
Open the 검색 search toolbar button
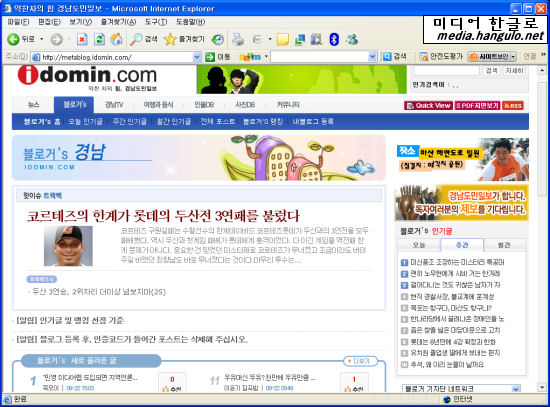click(143, 39)
